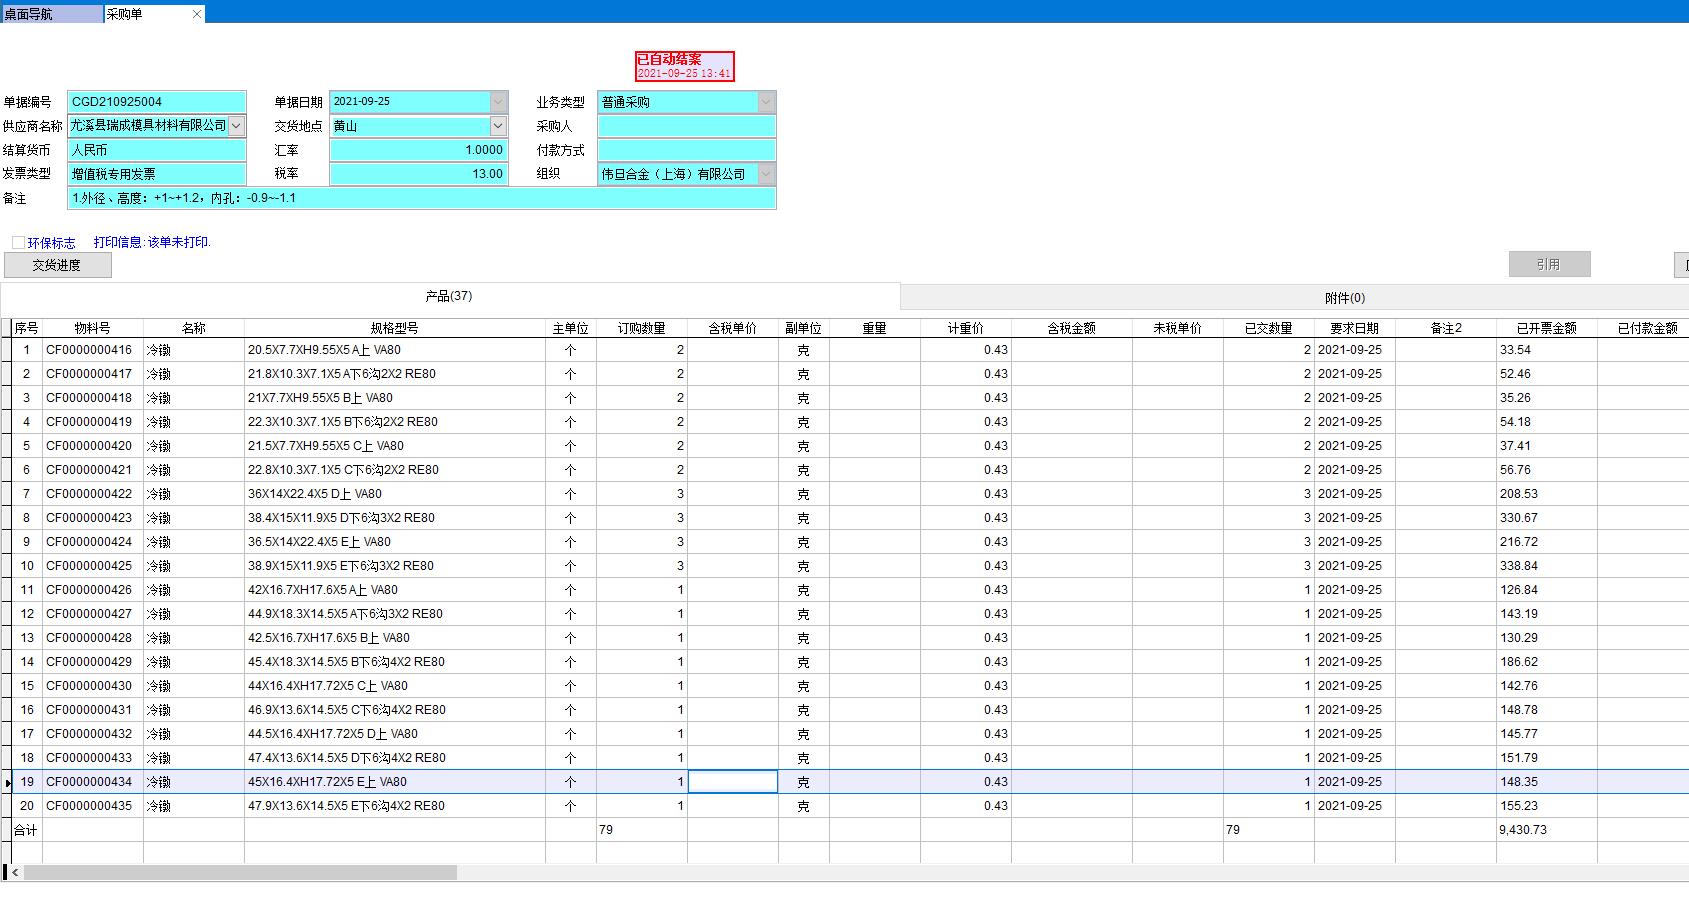Viewport: 1689px width, 898px height.
Task: Click the horizontal scrollbar left arrow
Action: point(15,872)
